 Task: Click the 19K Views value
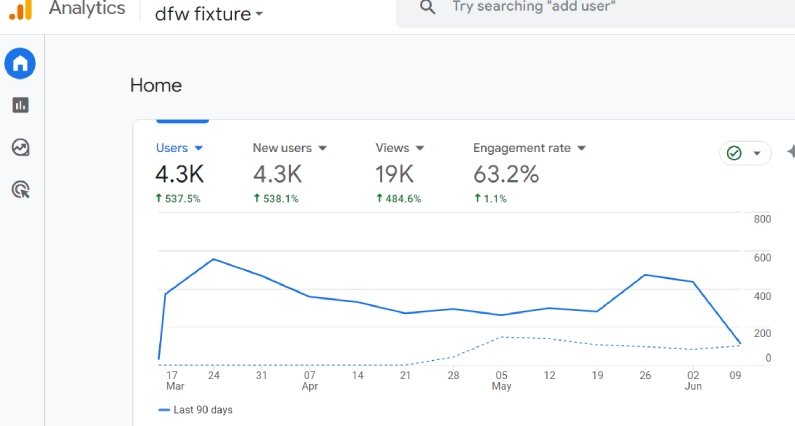pos(394,174)
